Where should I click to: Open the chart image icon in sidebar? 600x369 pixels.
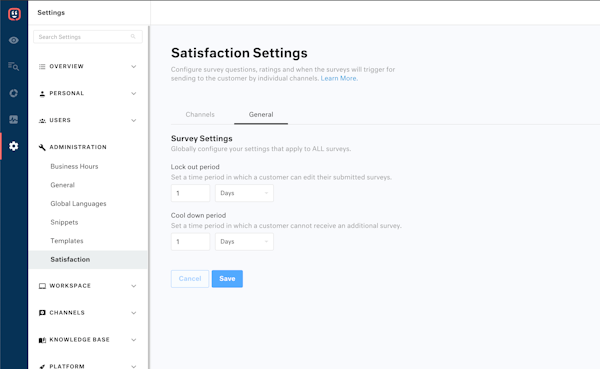[x=14, y=119]
